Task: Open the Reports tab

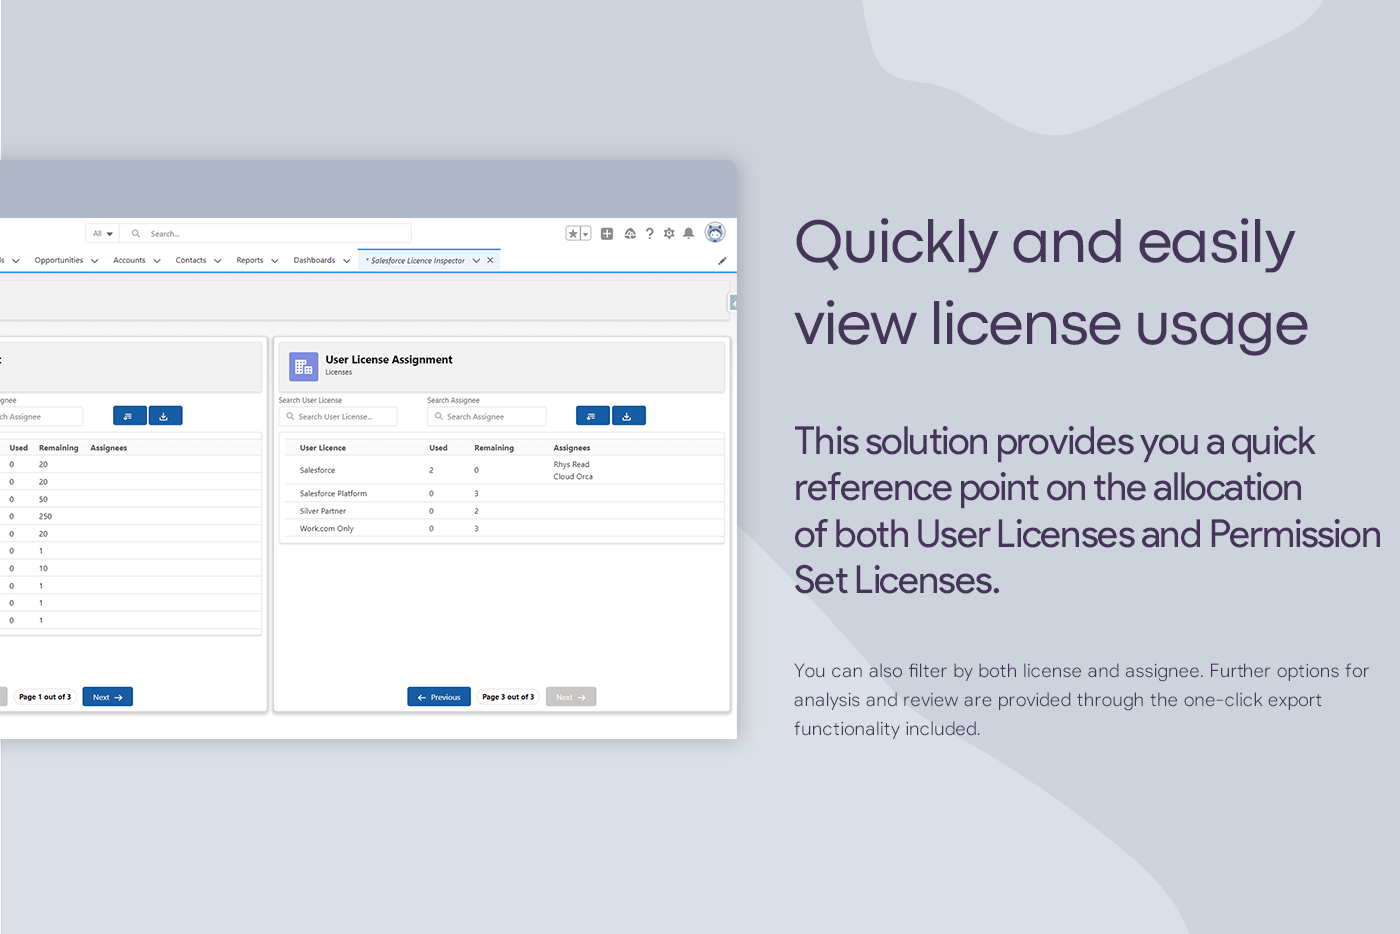Action: point(250,259)
